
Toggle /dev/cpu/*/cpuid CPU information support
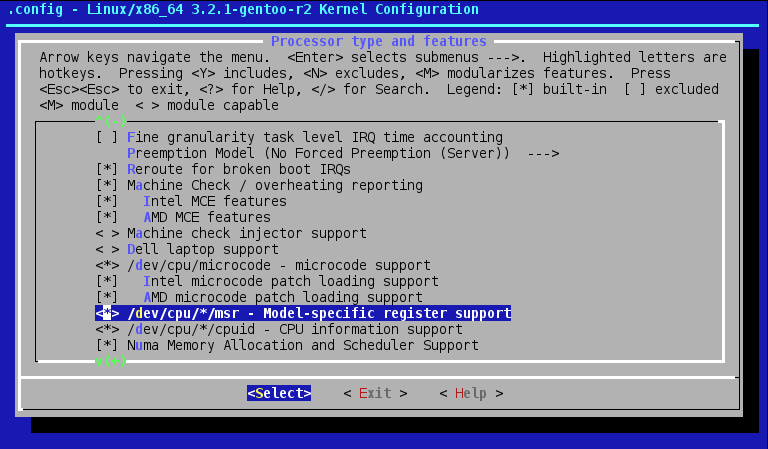tap(279, 329)
